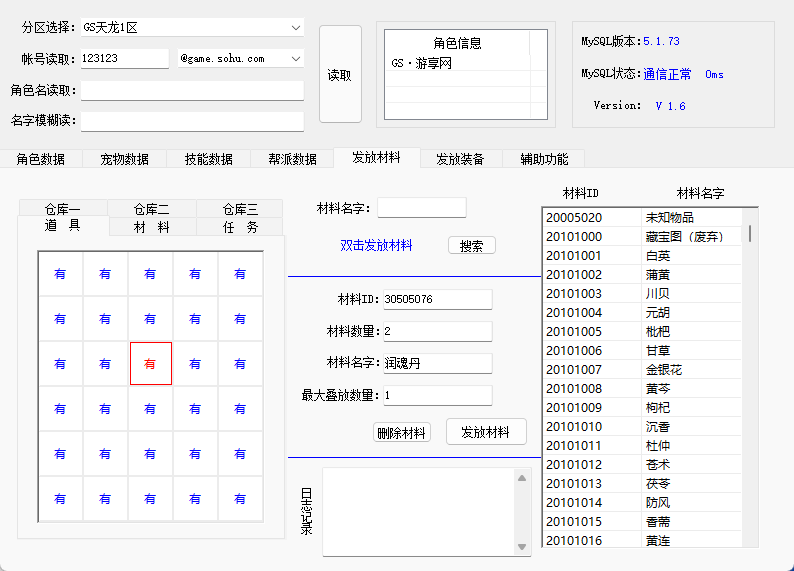
Task: Open the 宠物数据 tab
Action: (x=125, y=159)
